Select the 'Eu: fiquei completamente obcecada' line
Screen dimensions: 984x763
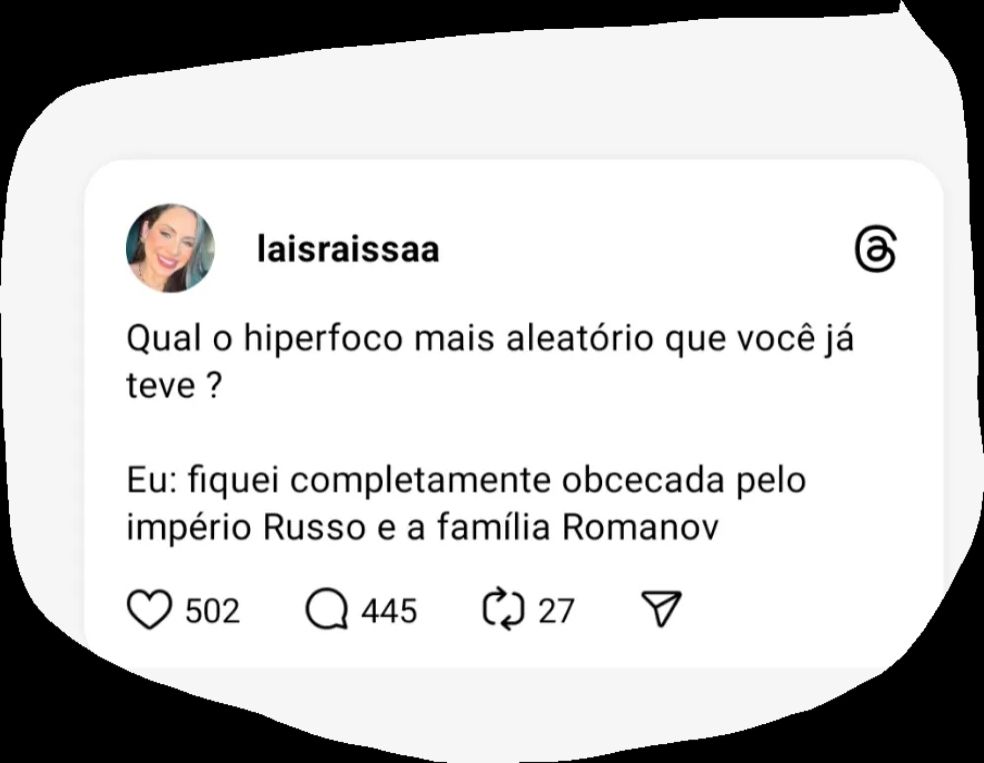(x=466, y=482)
